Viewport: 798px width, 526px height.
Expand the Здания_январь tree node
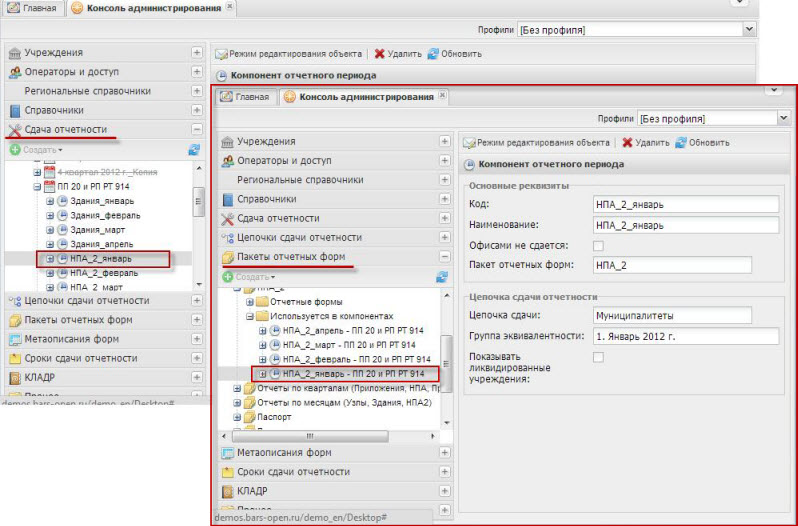click(x=50, y=201)
